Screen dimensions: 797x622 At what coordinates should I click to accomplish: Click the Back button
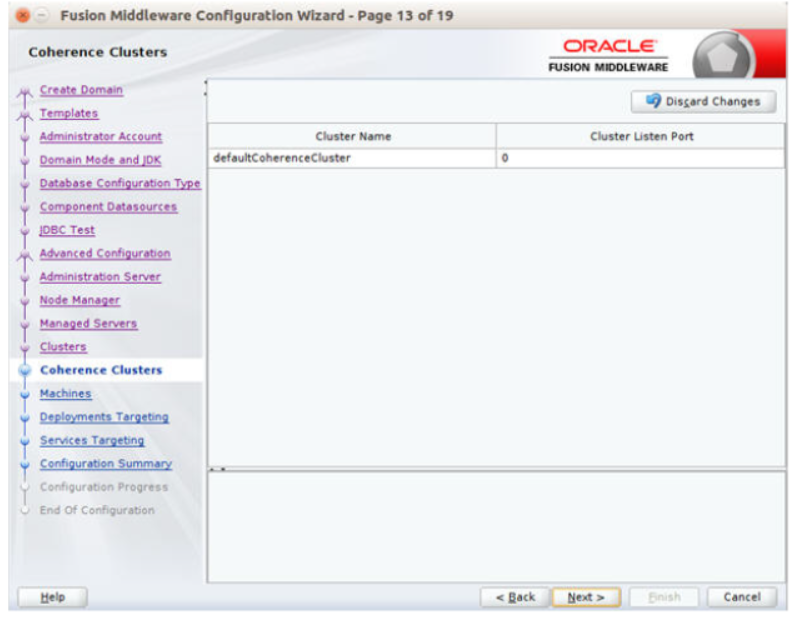tap(515, 597)
